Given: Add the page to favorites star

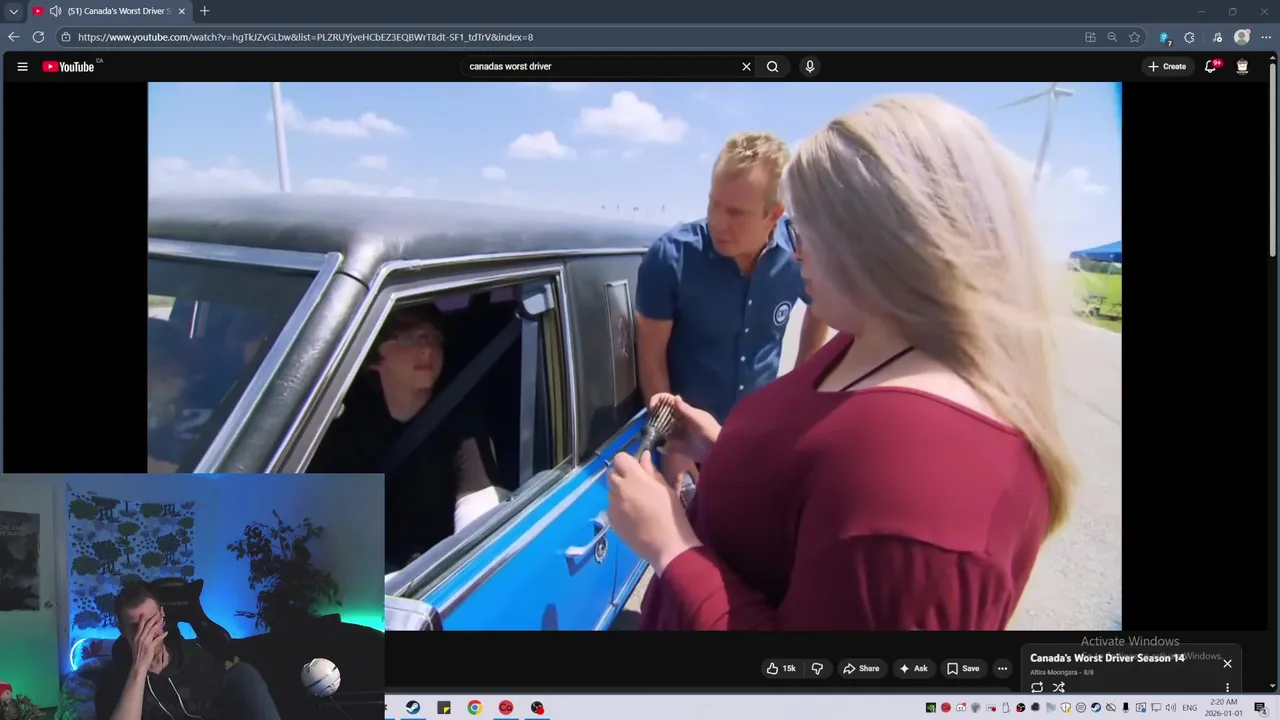Looking at the screenshot, I should [1134, 37].
